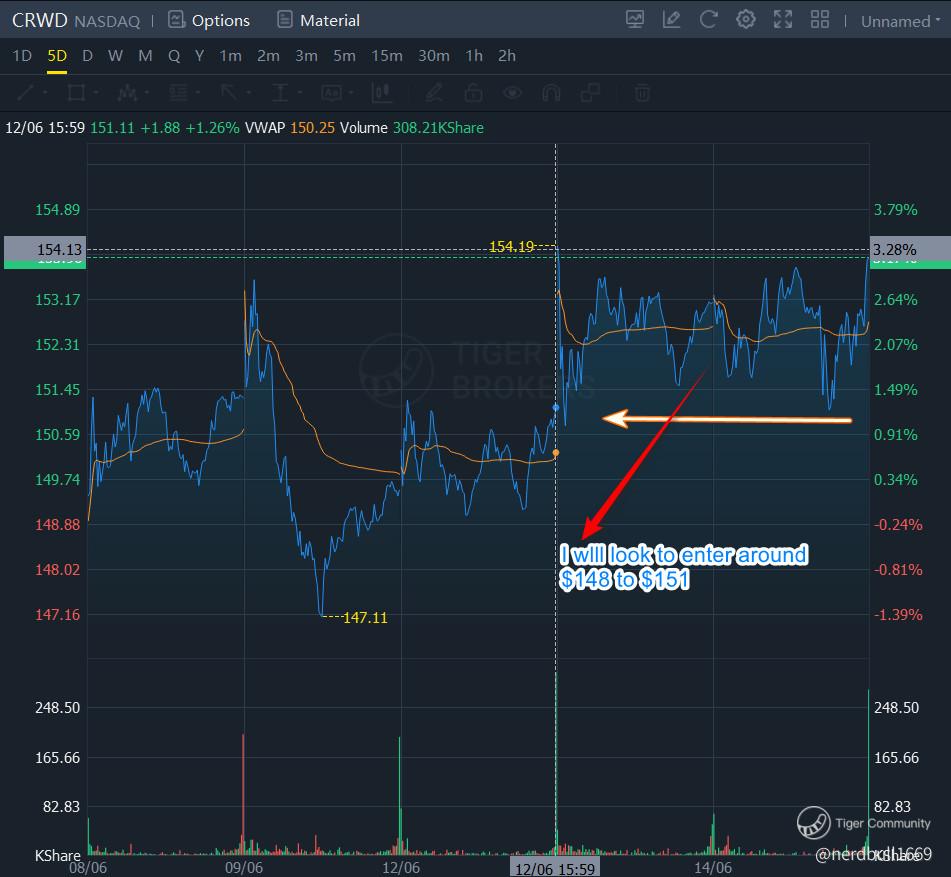Select the 2m interval tab

point(268,56)
